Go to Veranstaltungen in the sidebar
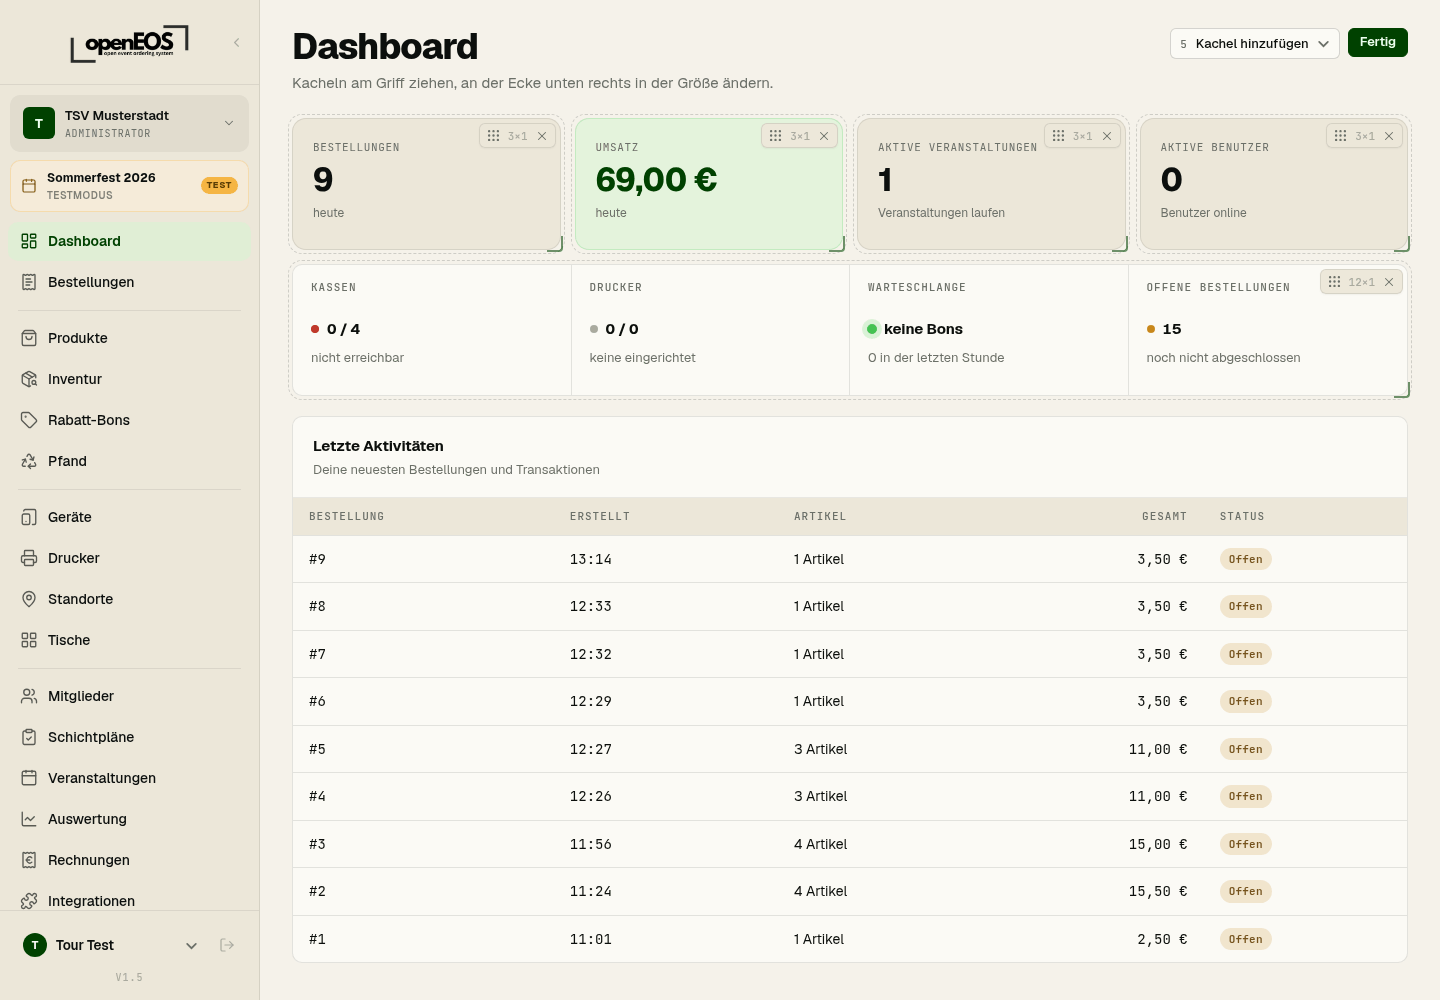Viewport: 1440px width, 1000px height. click(x=129, y=778)
